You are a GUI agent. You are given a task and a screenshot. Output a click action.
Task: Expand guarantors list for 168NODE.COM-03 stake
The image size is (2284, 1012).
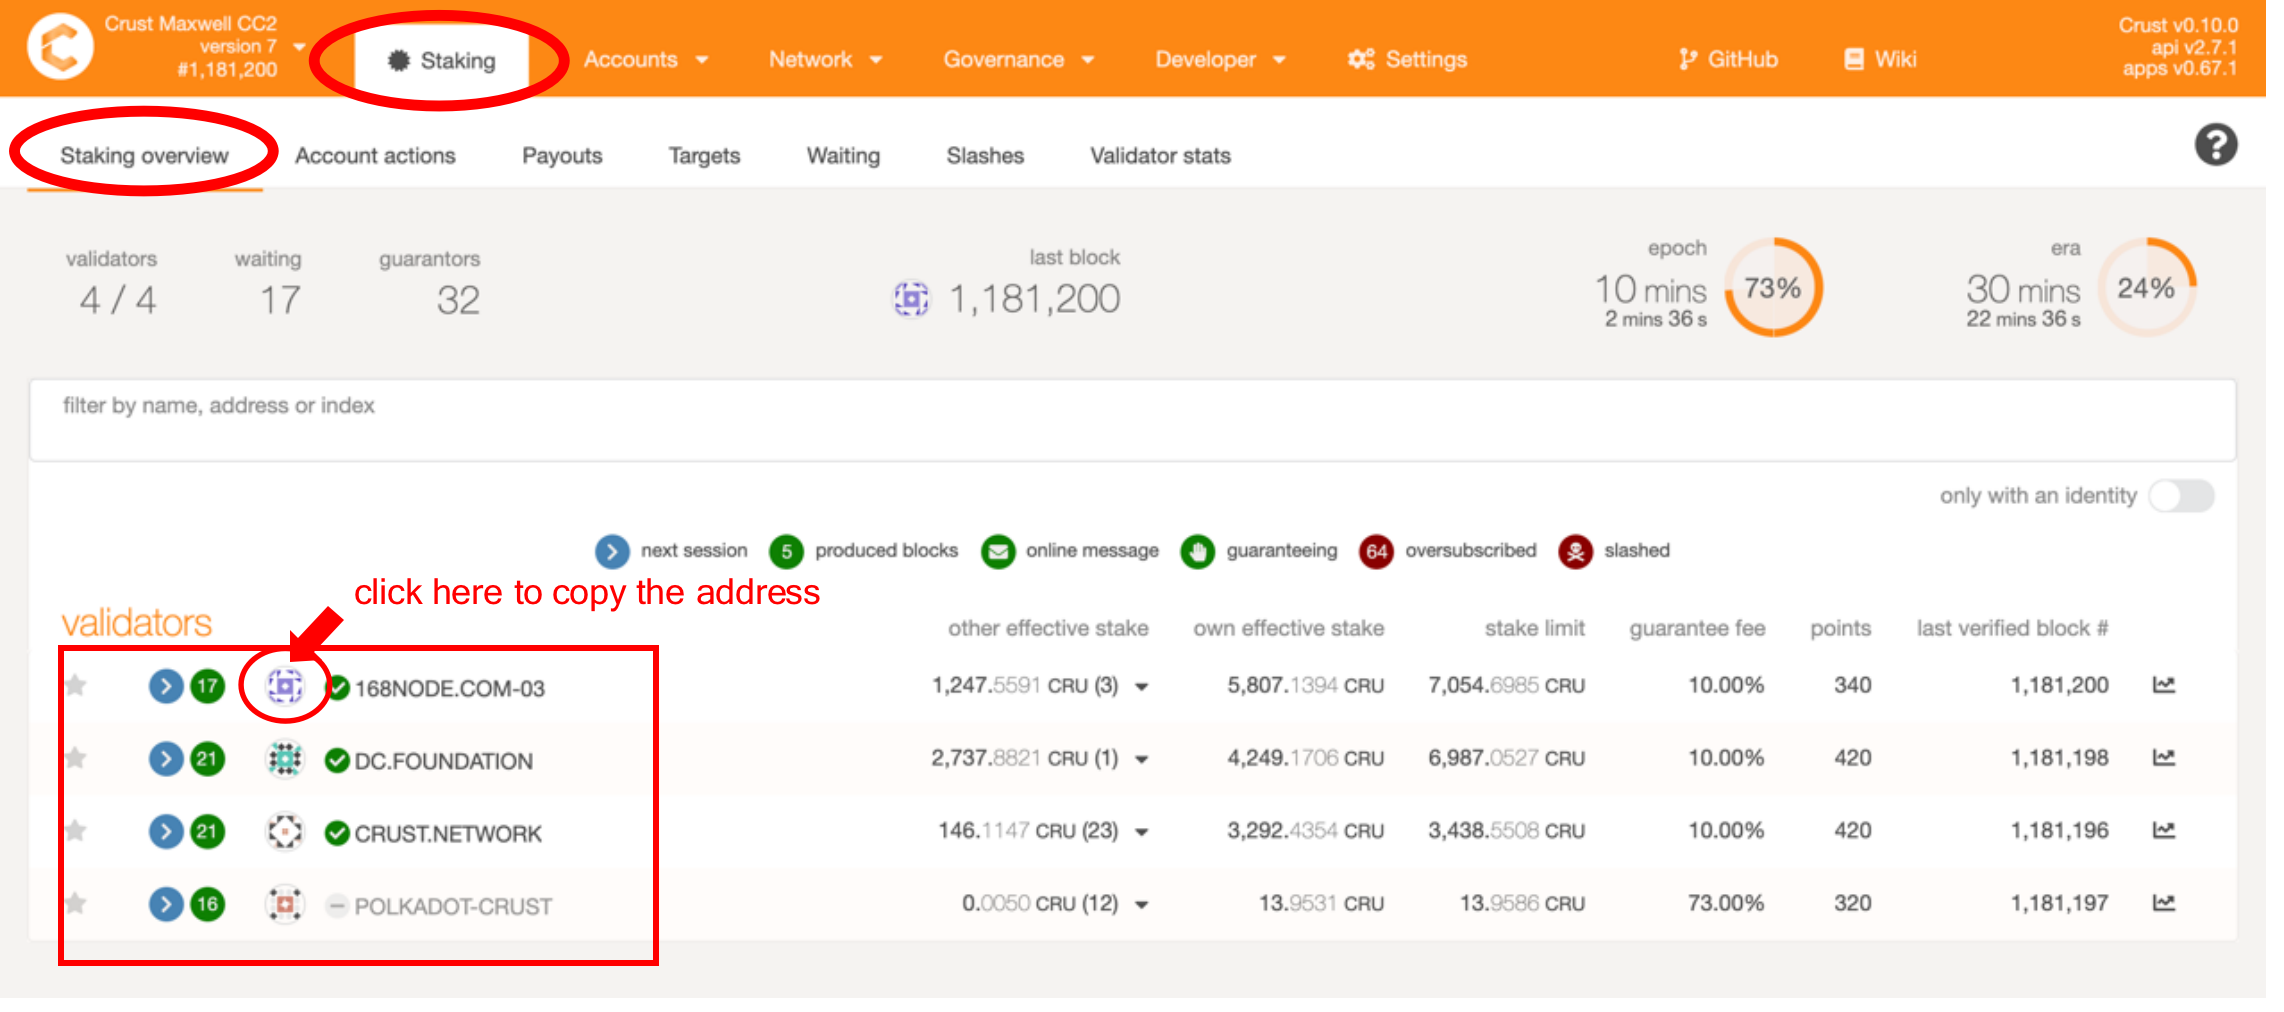coord(1142,687)
